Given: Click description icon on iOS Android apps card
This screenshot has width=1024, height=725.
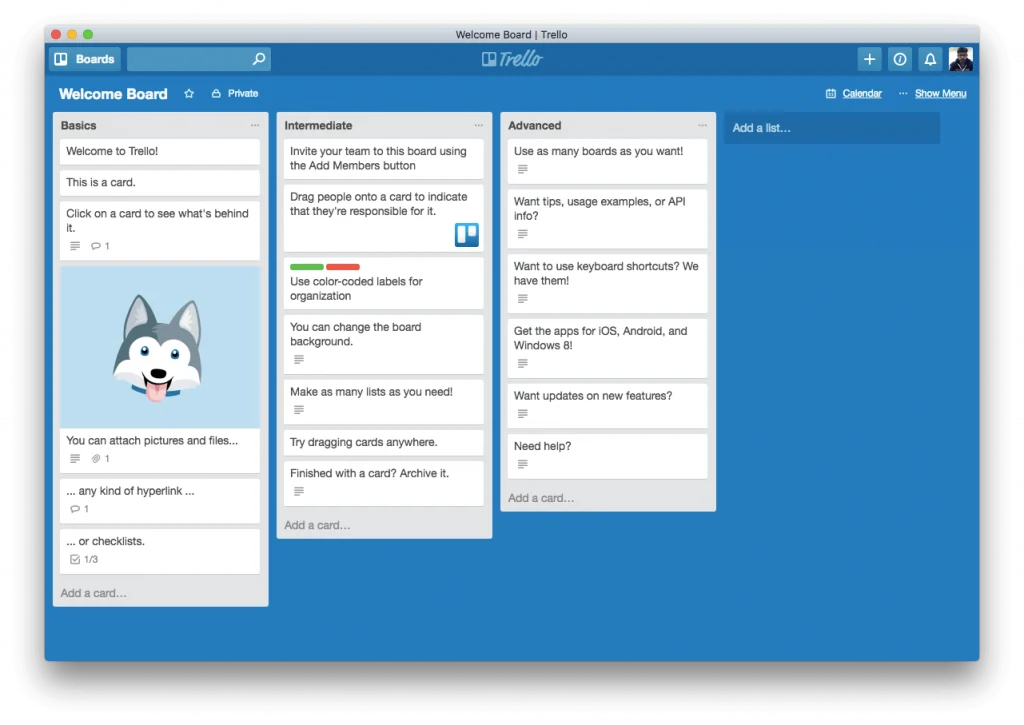Looking at the screenshot, I should [x=522, y=363].
